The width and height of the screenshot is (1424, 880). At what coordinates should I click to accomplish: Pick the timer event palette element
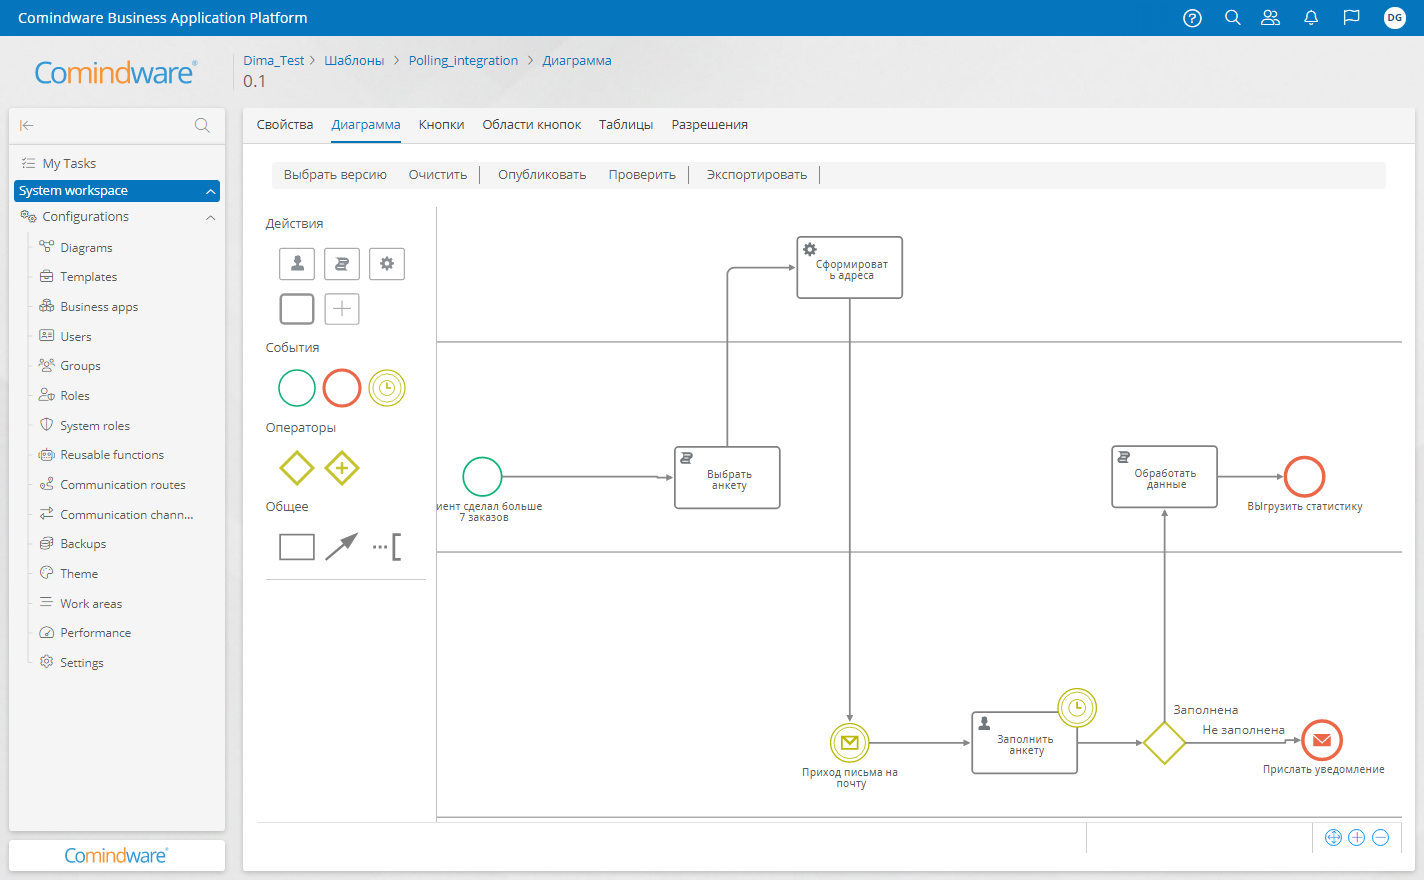pos(387,388)
